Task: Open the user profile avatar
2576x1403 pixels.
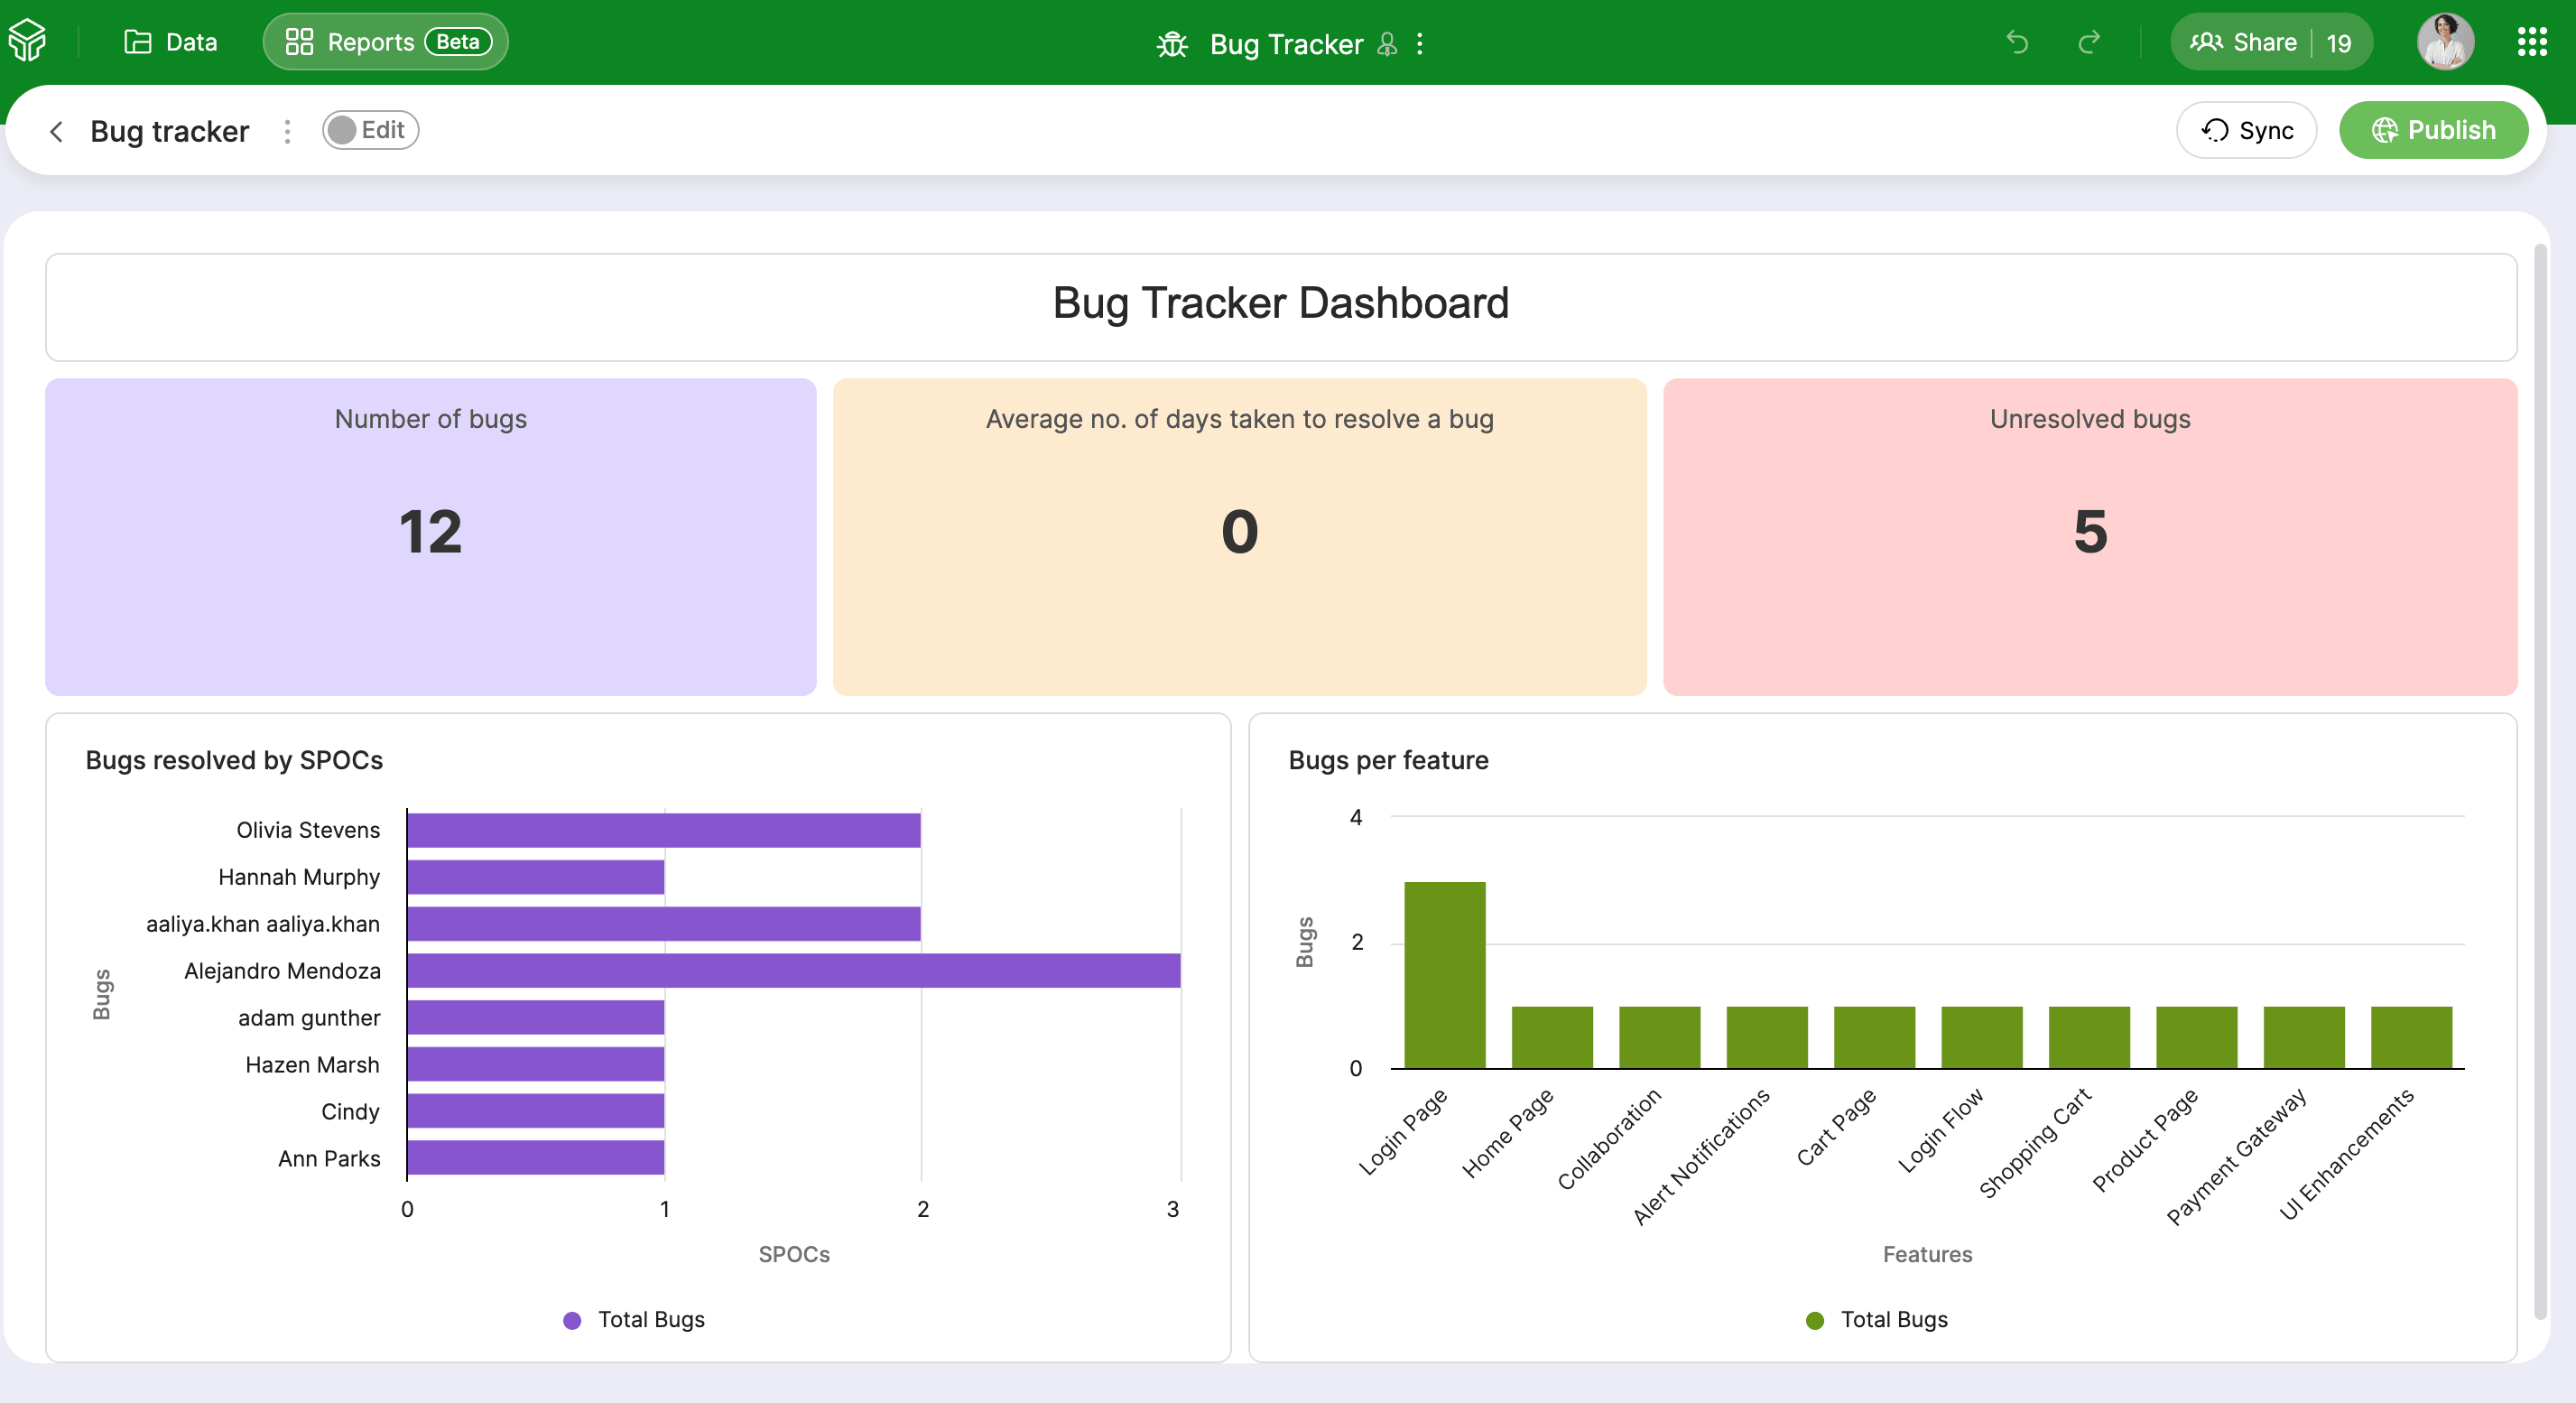Action: click(2445, 42)
